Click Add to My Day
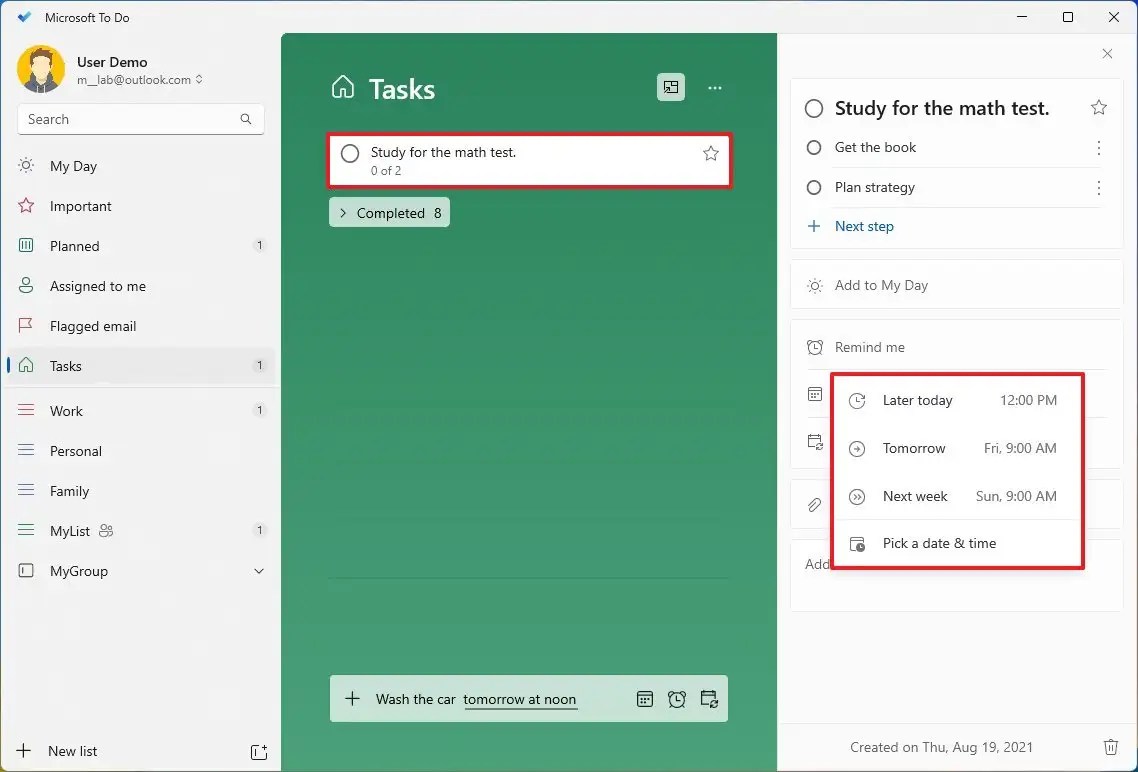The image size is (1138, 772). point(879,285)
